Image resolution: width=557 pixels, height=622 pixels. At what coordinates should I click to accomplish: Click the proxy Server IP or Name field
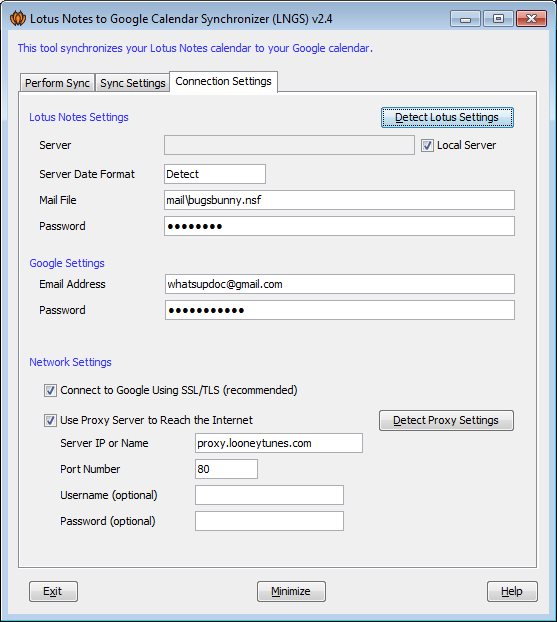pos(278,443)
